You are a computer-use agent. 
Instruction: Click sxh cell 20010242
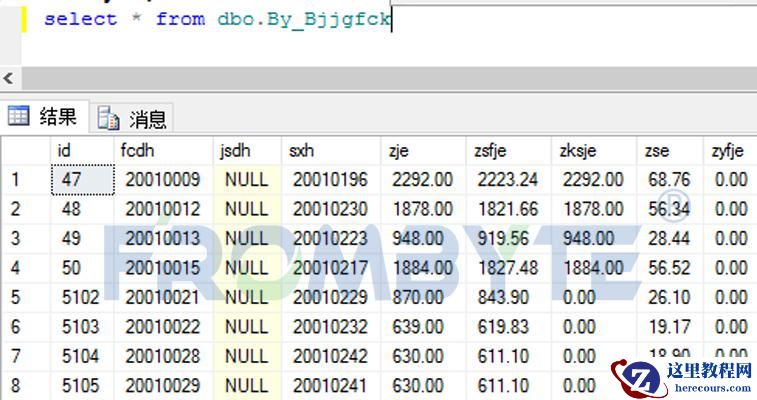pos(331,356)
